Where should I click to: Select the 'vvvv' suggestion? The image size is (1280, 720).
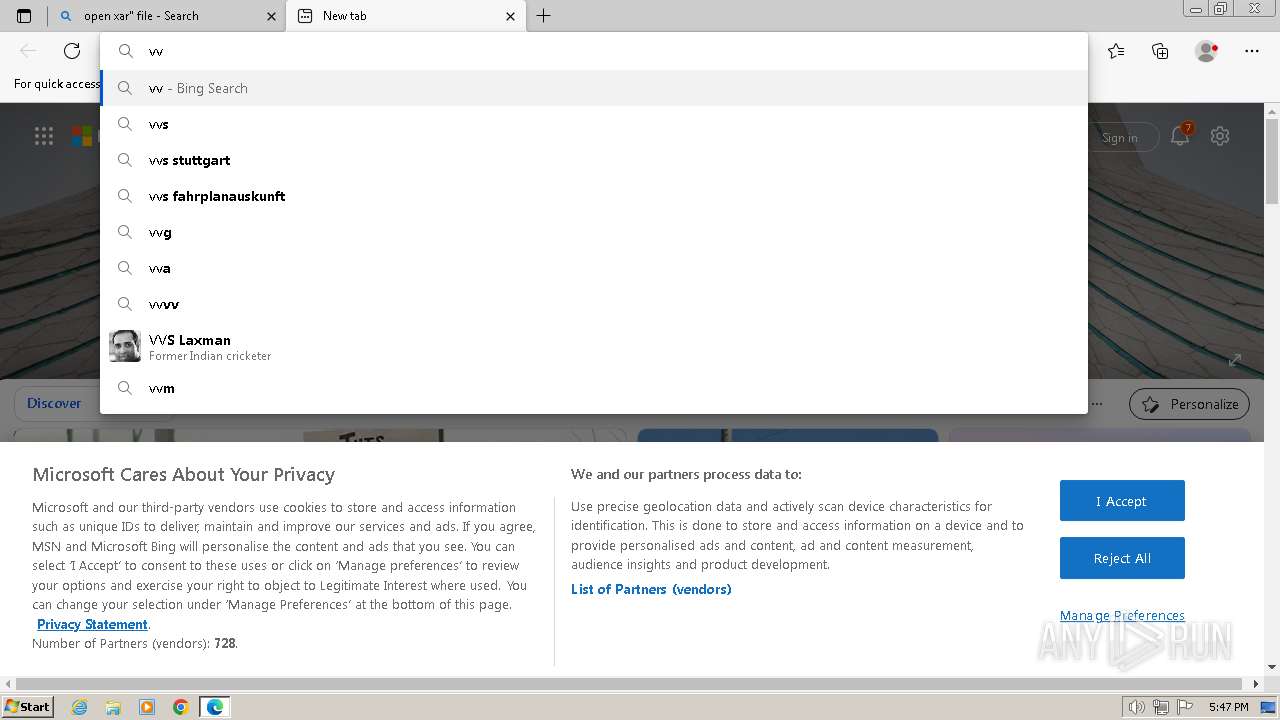[594, 304]
